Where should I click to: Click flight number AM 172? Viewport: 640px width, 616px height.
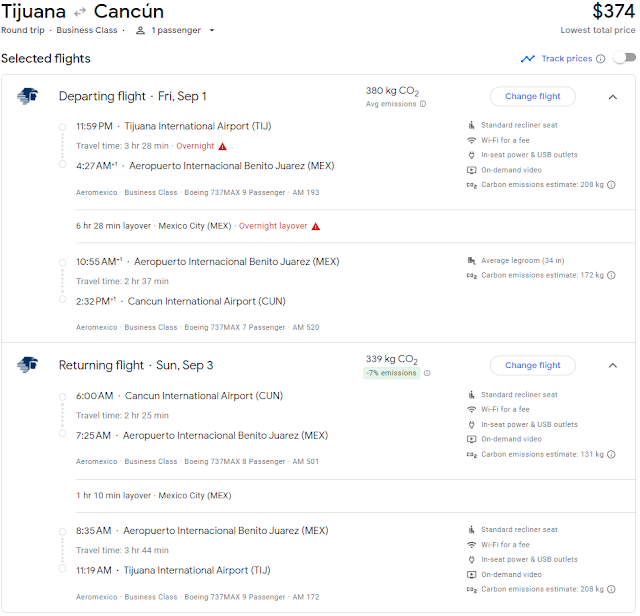(307, 599)
